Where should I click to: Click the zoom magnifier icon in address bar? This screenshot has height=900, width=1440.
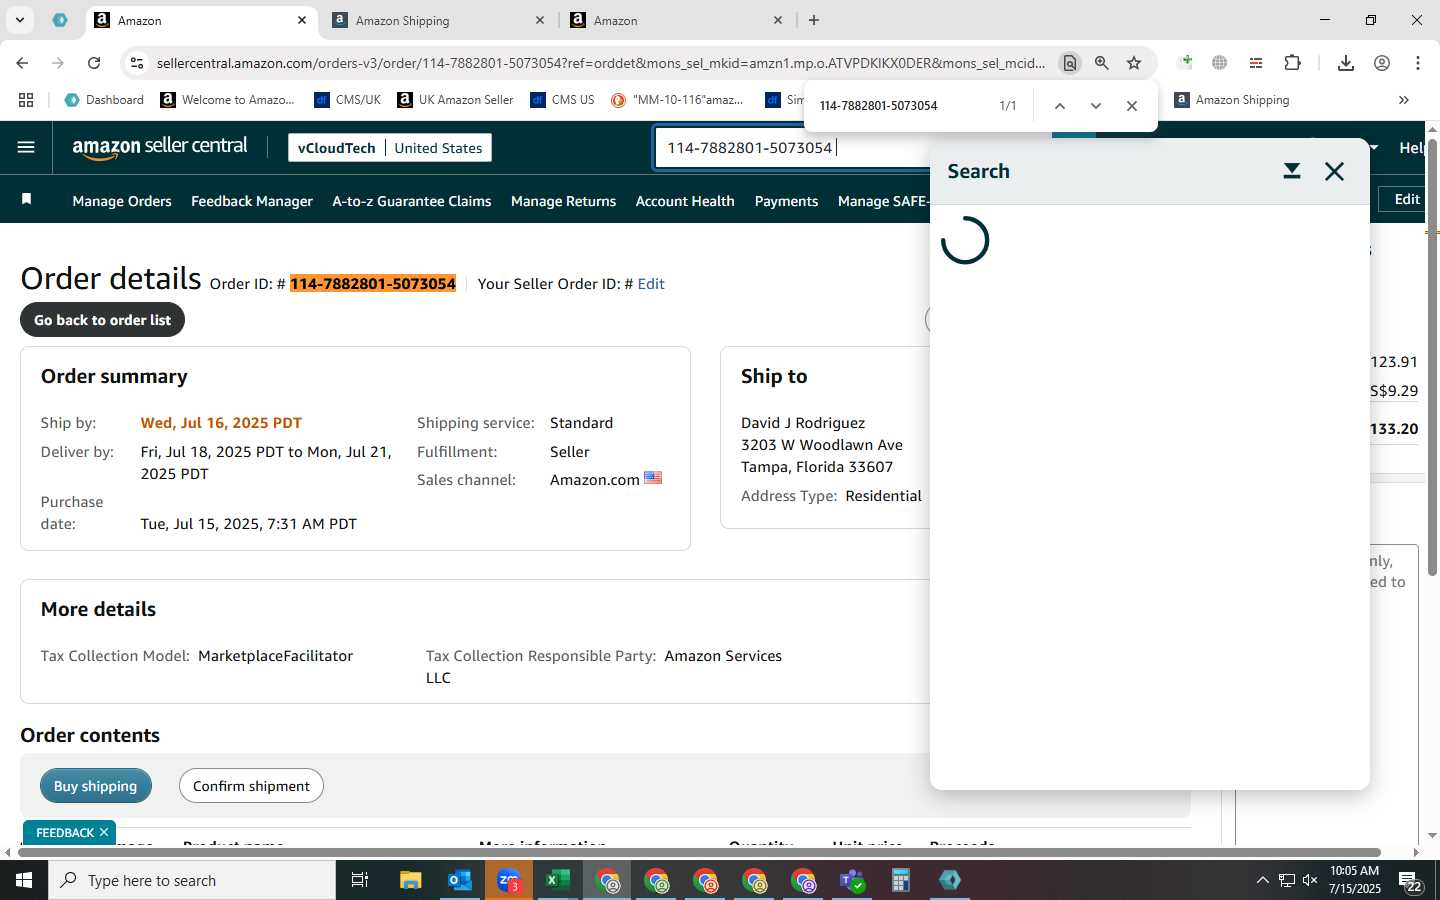coord(1102,63)
